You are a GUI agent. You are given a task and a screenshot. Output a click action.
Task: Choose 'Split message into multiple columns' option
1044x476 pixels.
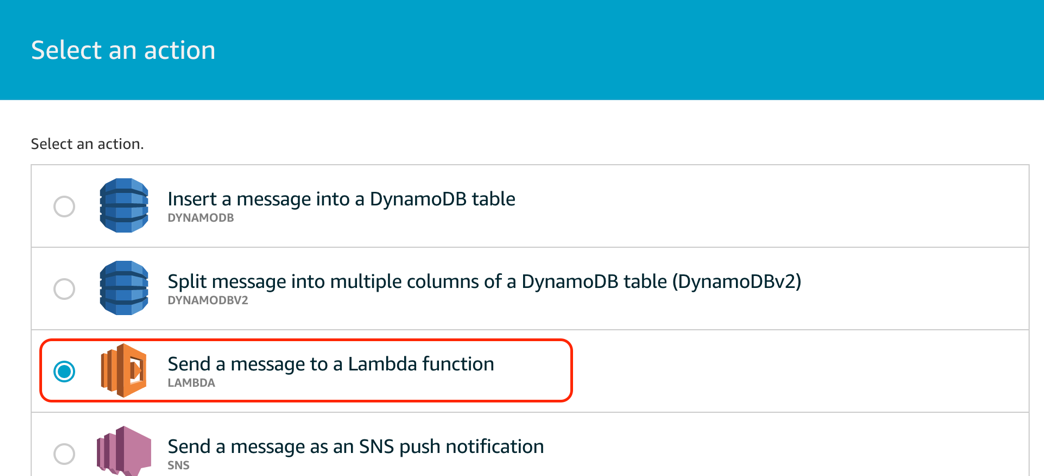[x=484, y=282]
